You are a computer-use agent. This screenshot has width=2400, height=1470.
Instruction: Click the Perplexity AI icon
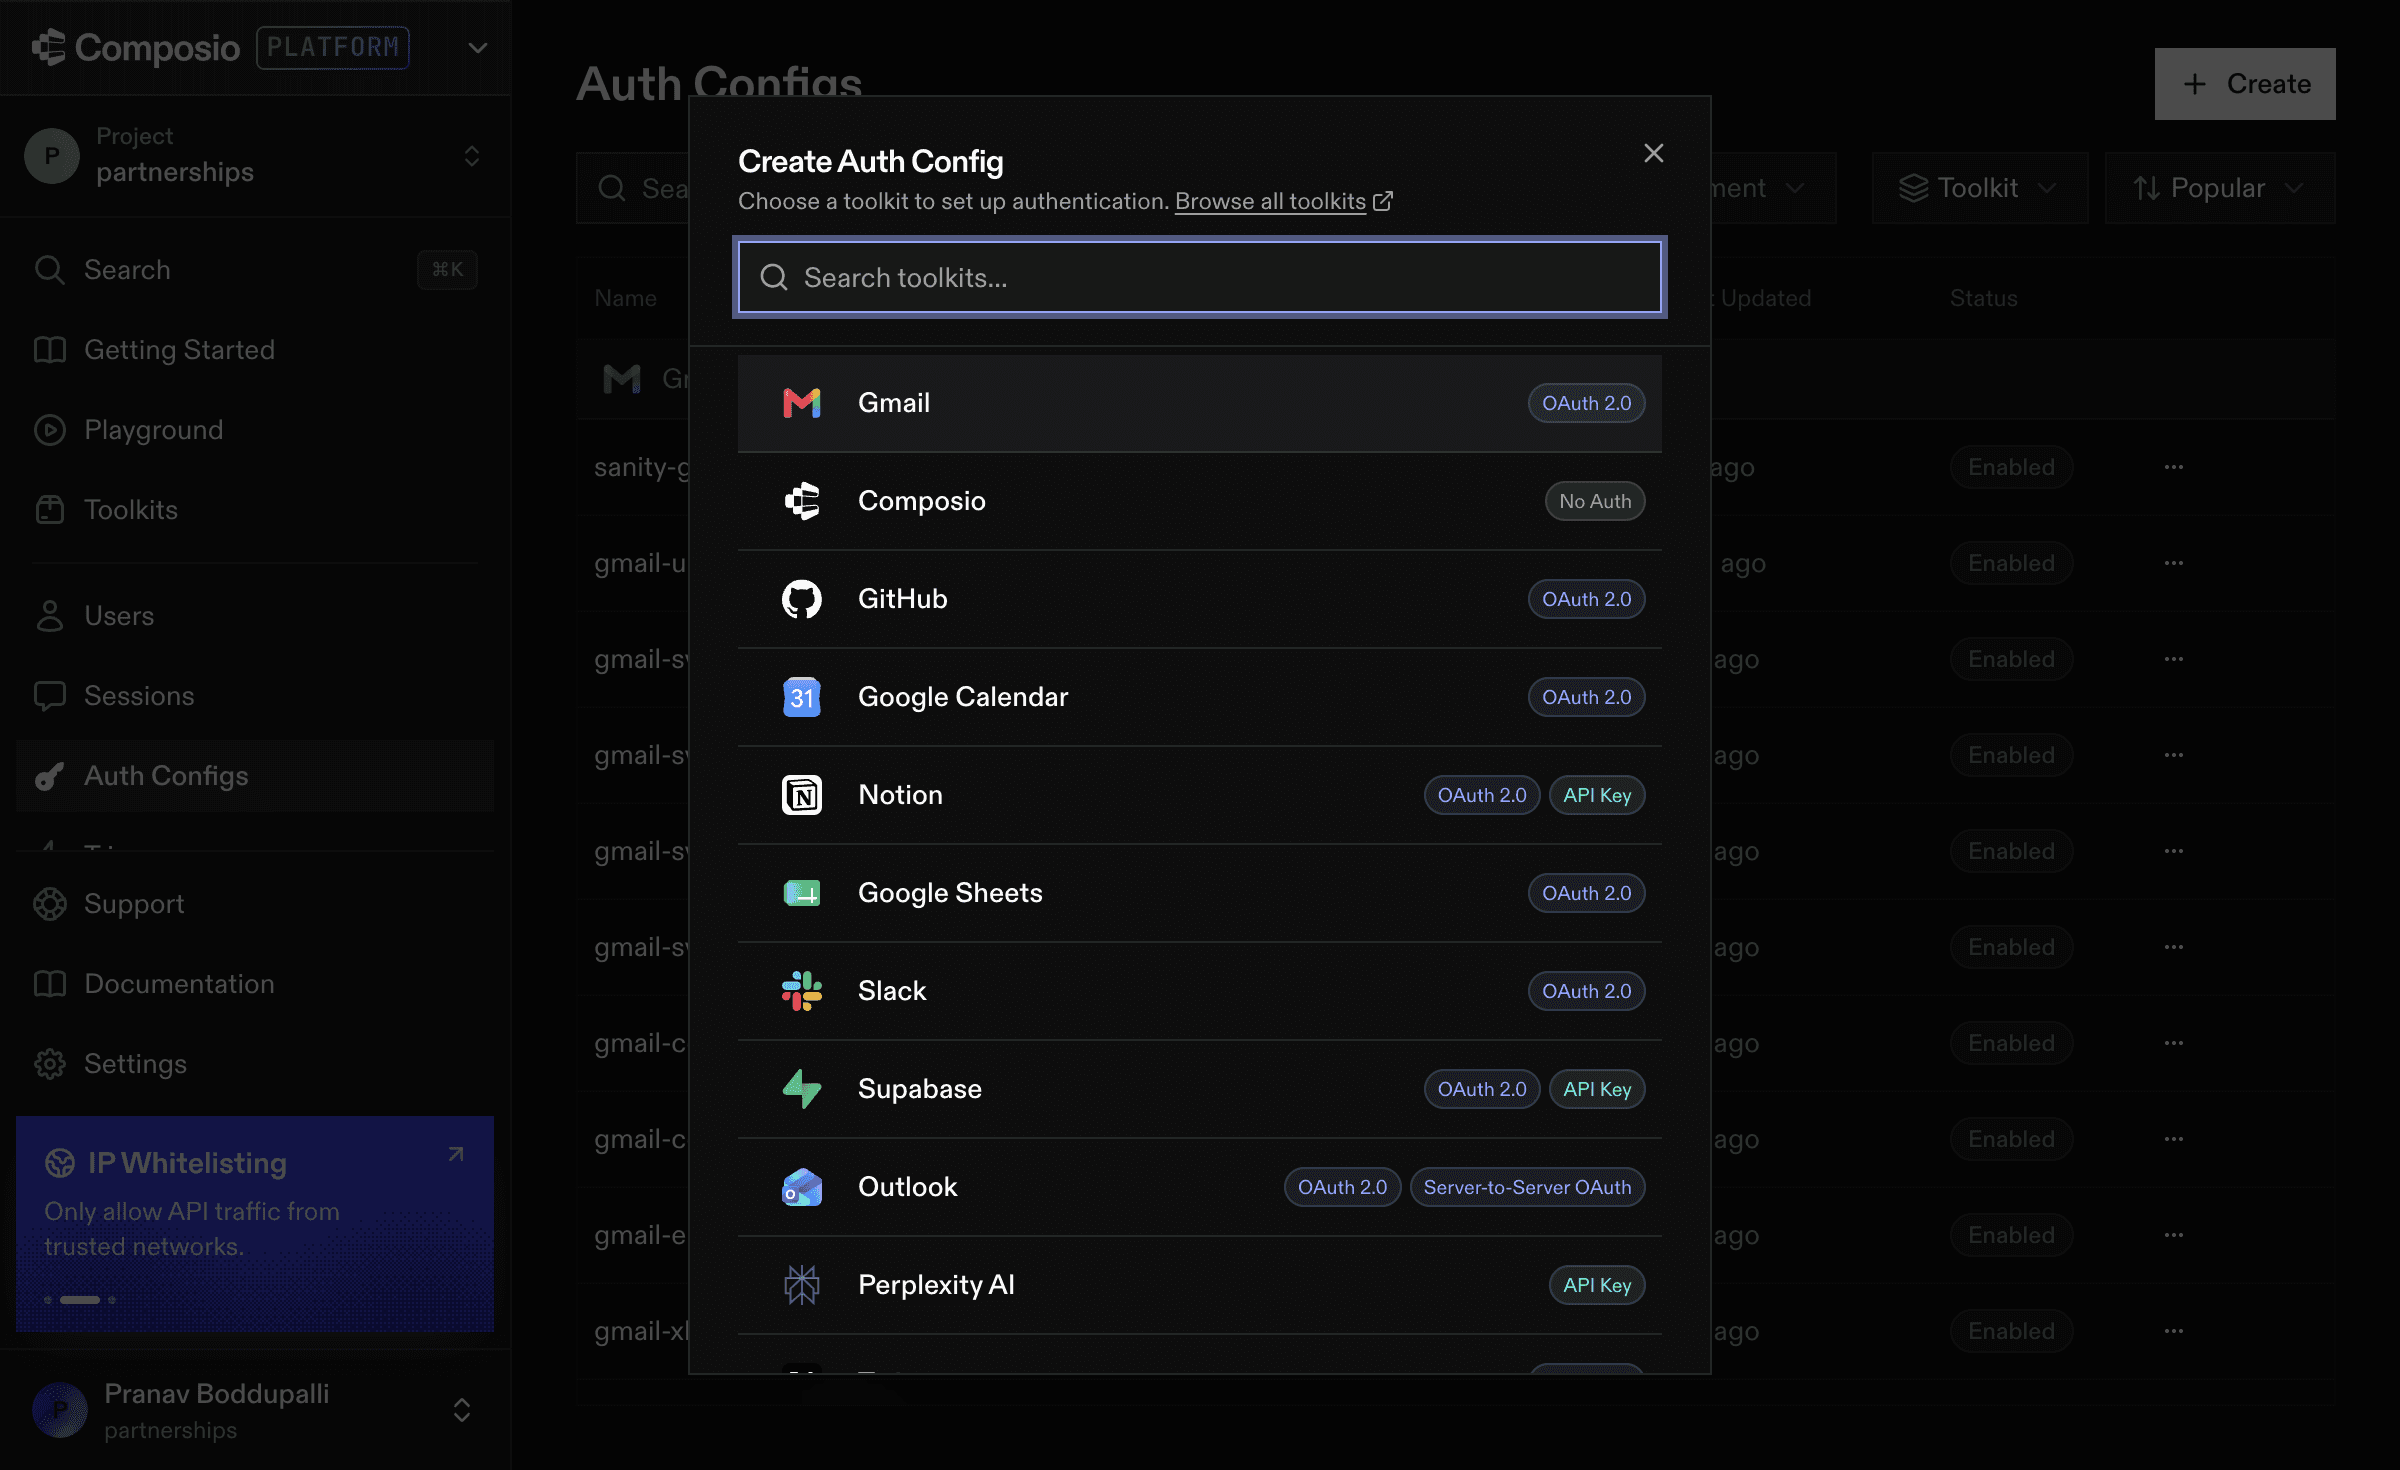click(801, 1285)
